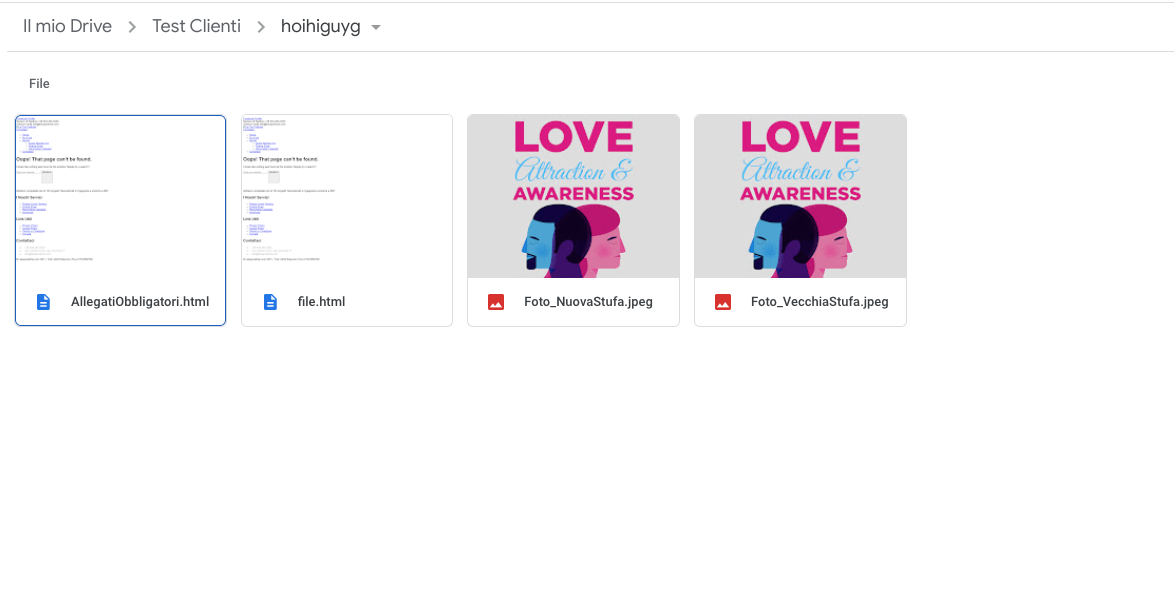Click the AllegatiObbligatori.html file name
The image size is (1174, 596).
(140, 302)
